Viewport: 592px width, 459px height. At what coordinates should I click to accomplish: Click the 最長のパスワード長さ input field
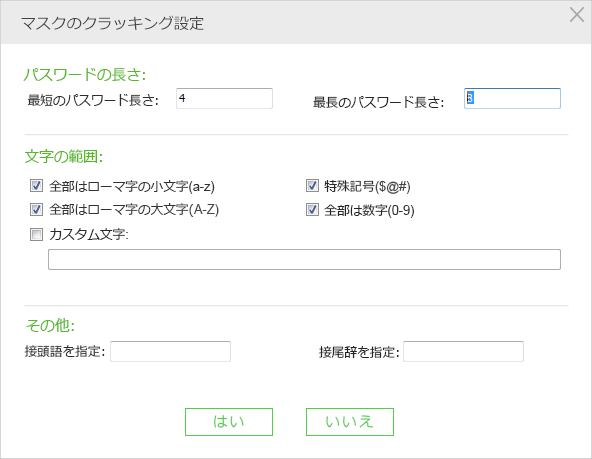(x=512, y=99)
